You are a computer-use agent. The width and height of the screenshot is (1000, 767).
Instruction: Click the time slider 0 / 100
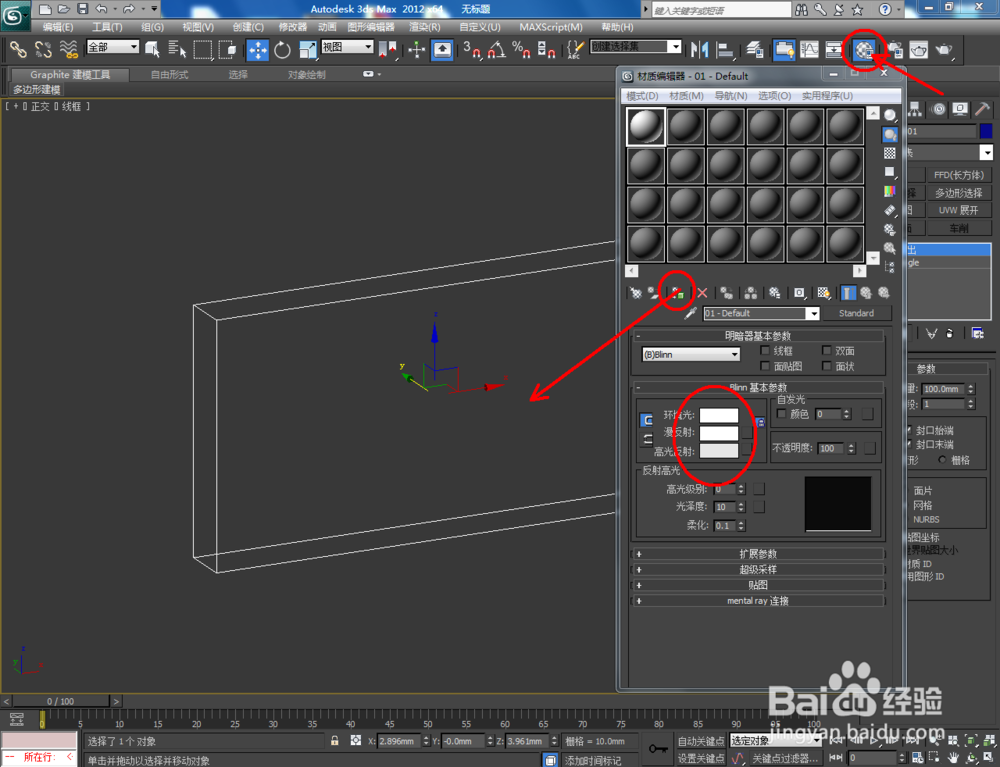(x=61, y=701)
